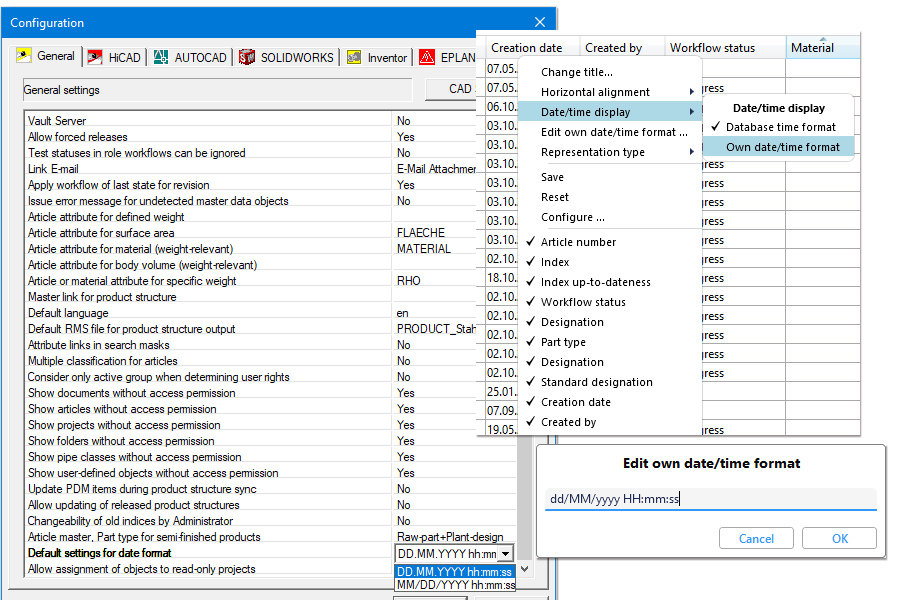Select the Allow forced releases row
Screen dimensions: 900x600
209,137
